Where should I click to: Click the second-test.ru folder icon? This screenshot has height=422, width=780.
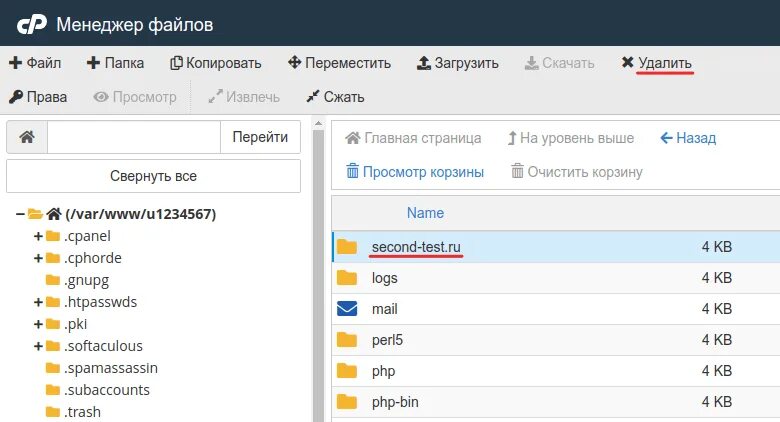347,247
